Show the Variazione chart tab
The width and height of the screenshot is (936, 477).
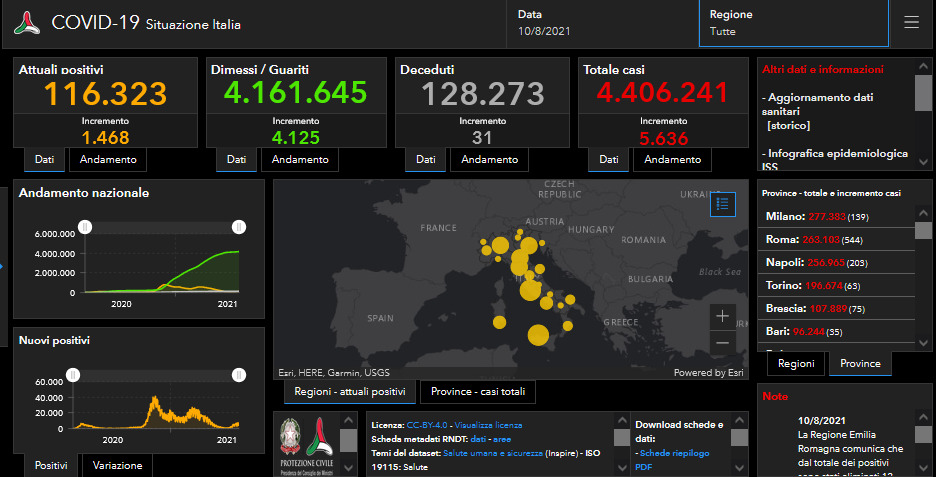[117, 465]
